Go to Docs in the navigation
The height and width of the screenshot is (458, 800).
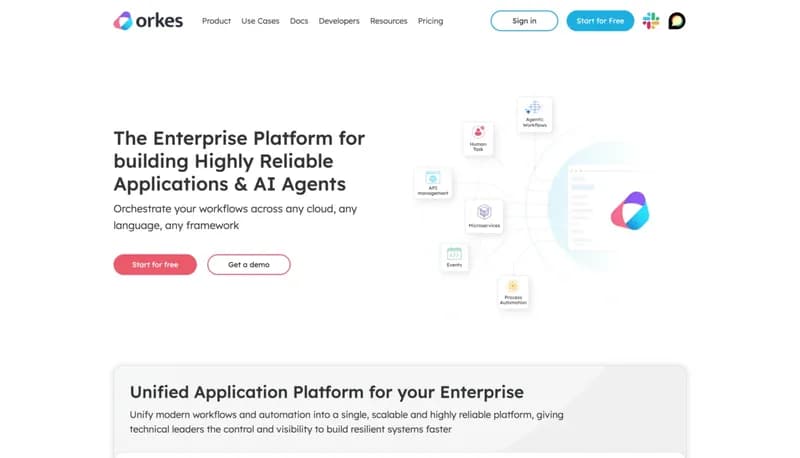coord(299,21)
